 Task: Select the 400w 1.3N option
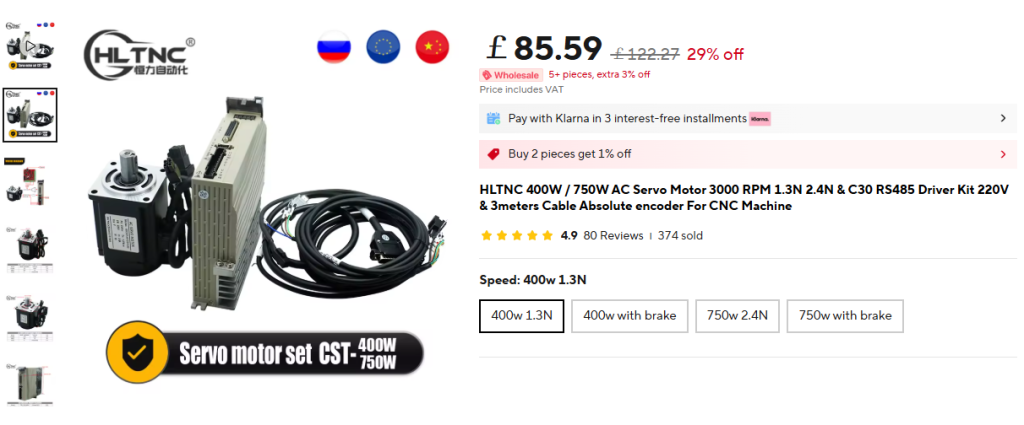click(x=522, y=315)
